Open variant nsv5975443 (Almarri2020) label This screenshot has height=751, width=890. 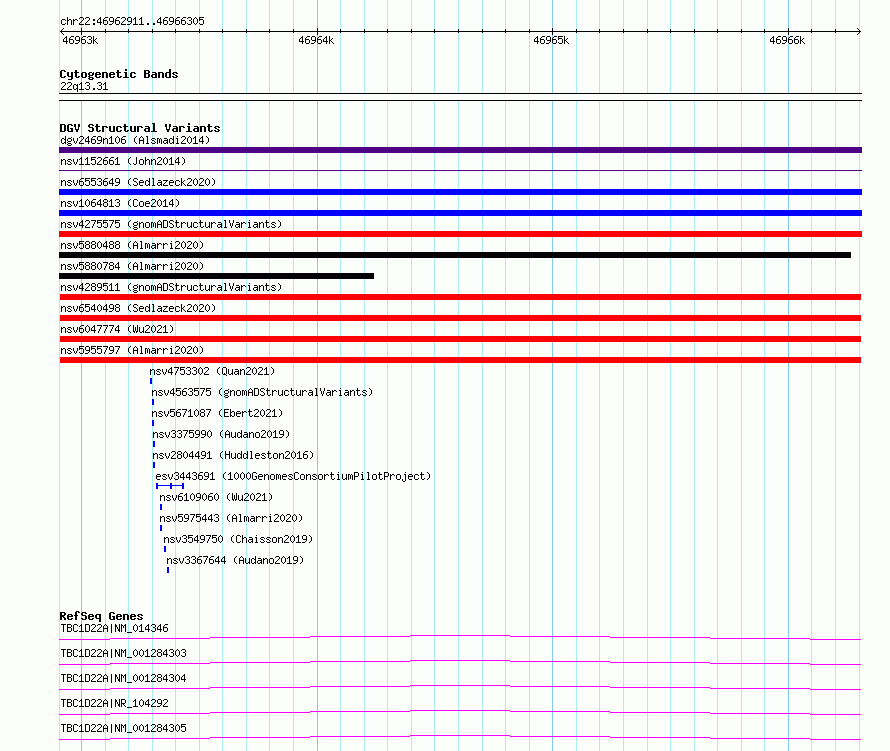[x=231, y=518]
